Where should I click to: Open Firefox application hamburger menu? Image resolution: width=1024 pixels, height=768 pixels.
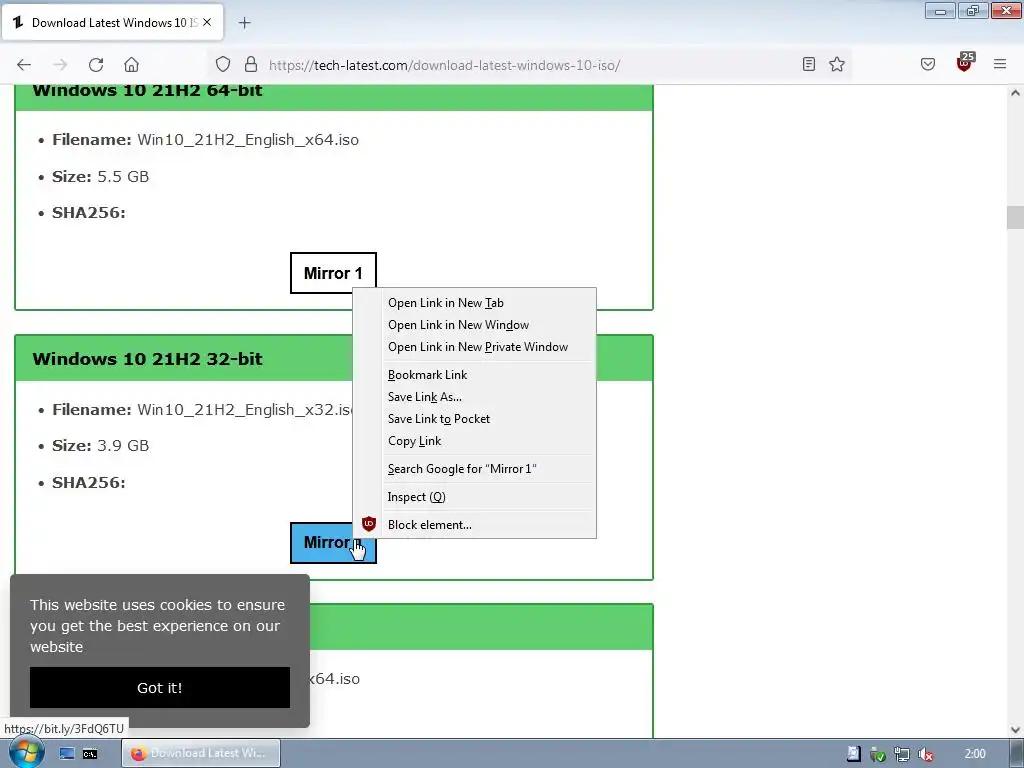tap(1000, 64)
